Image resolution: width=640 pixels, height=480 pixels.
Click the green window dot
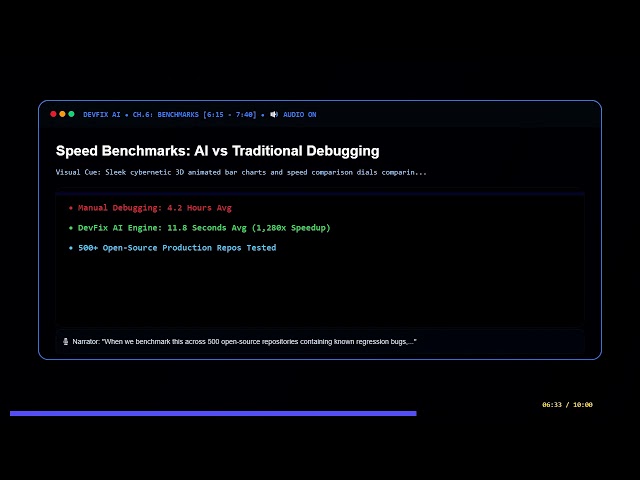point(71,114)
